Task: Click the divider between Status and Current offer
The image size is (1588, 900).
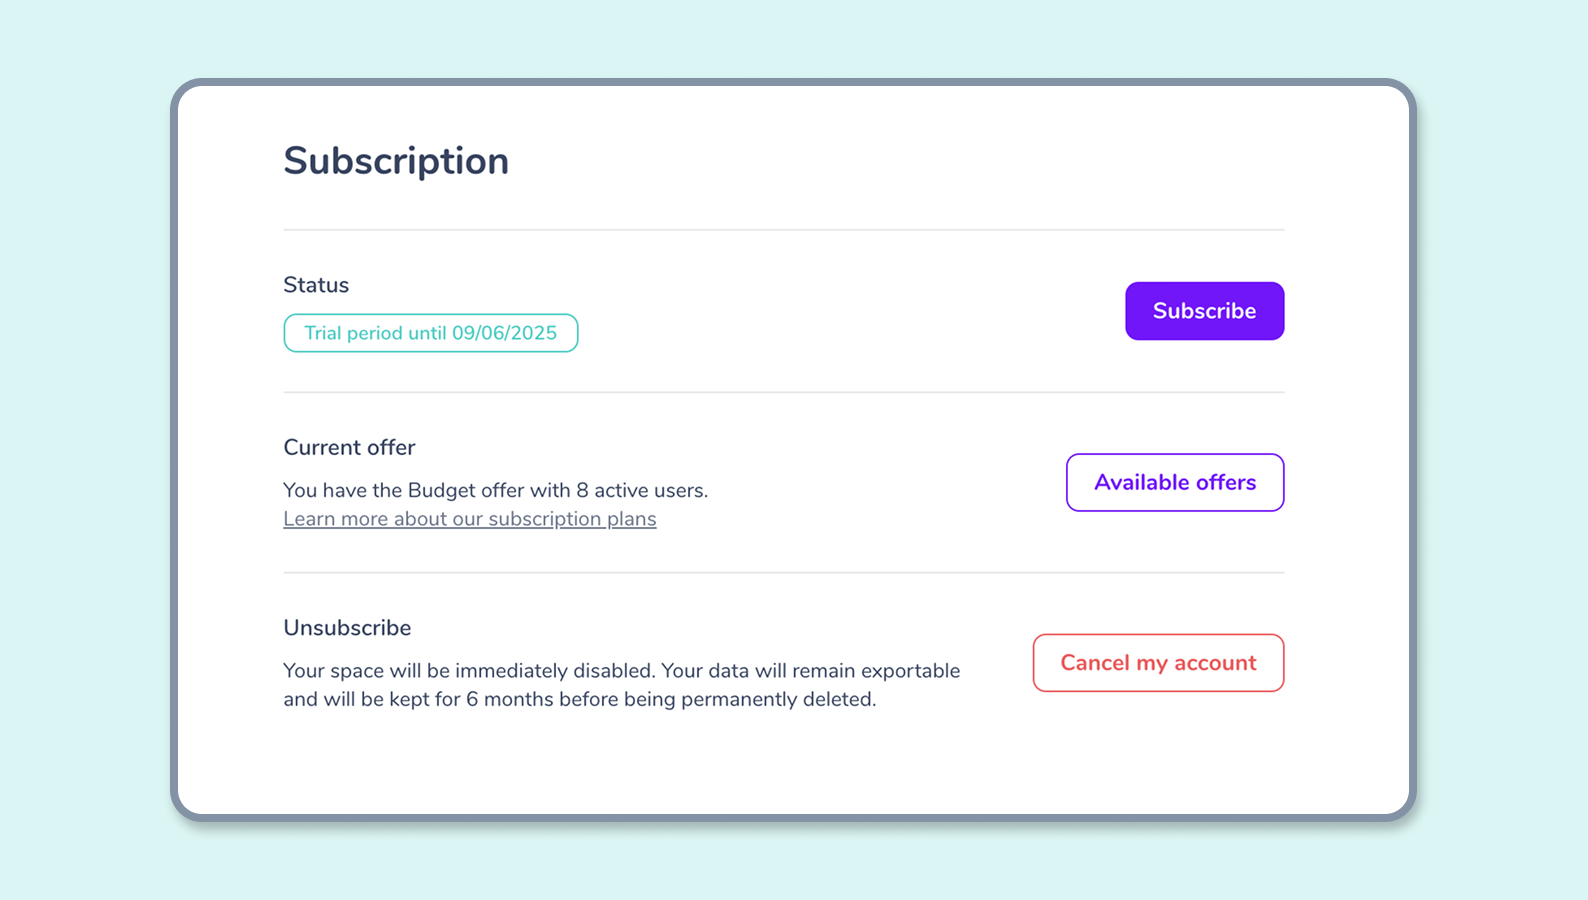Action: 784,392
